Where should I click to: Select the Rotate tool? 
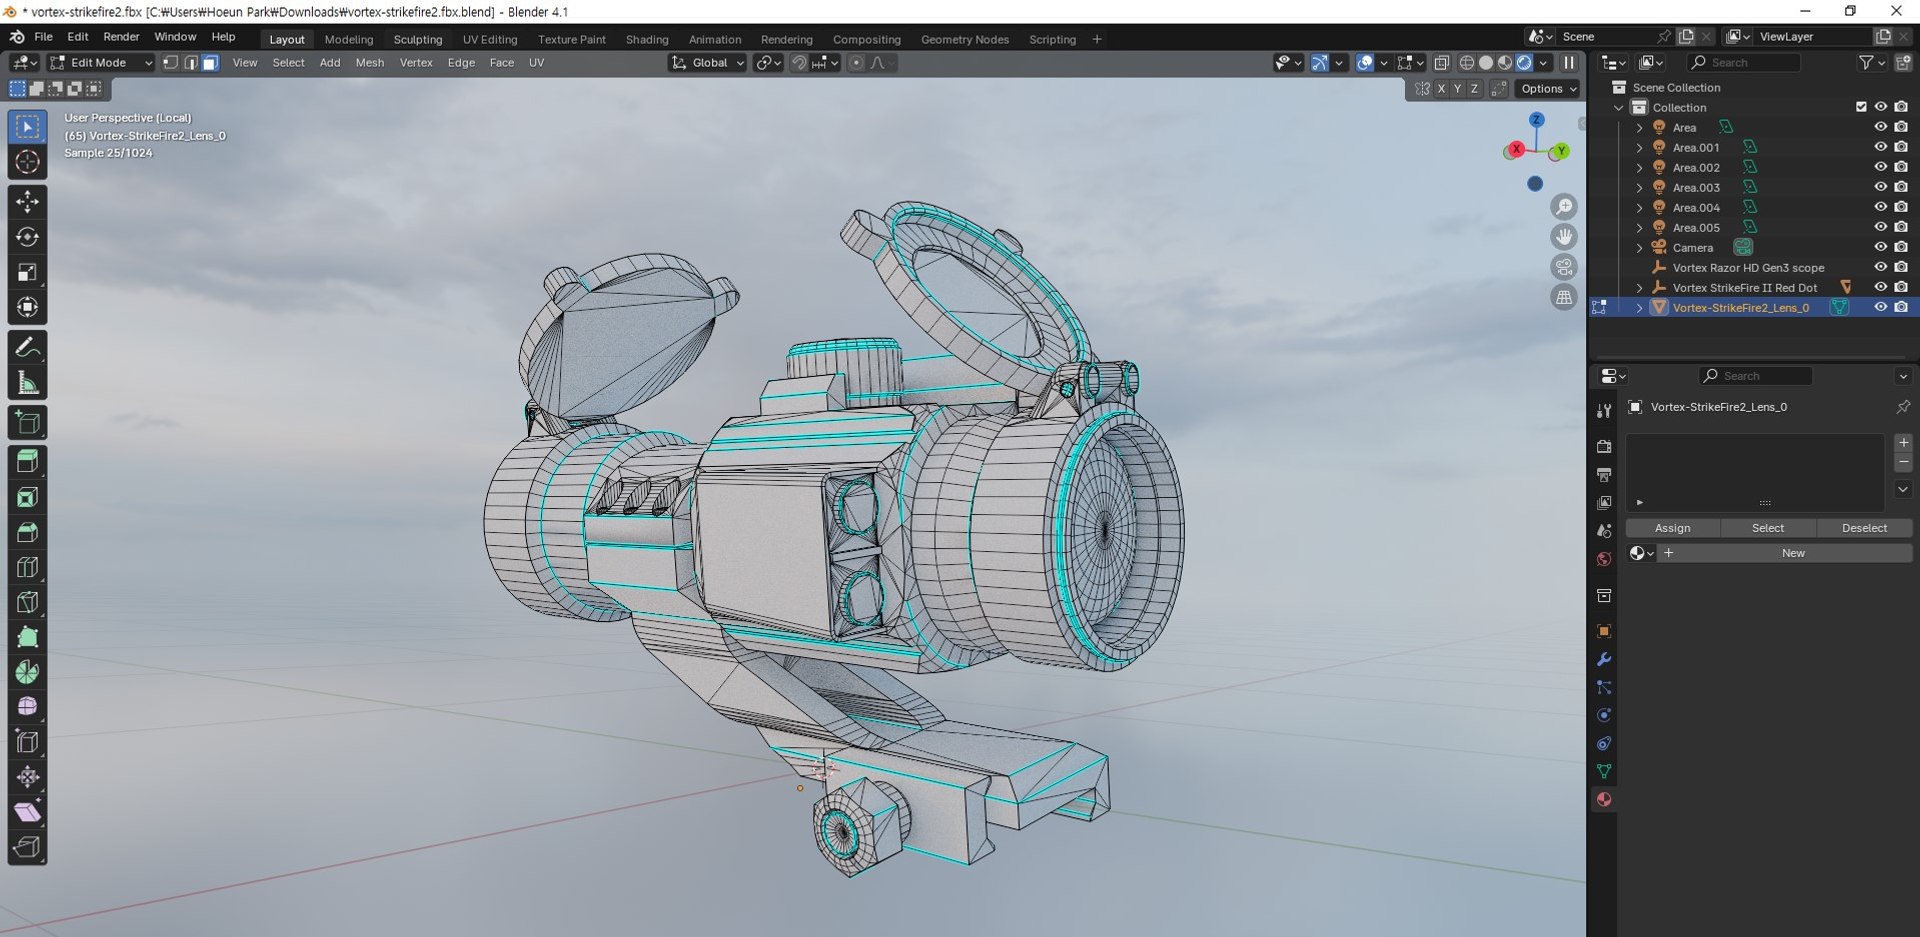[27, 237]
